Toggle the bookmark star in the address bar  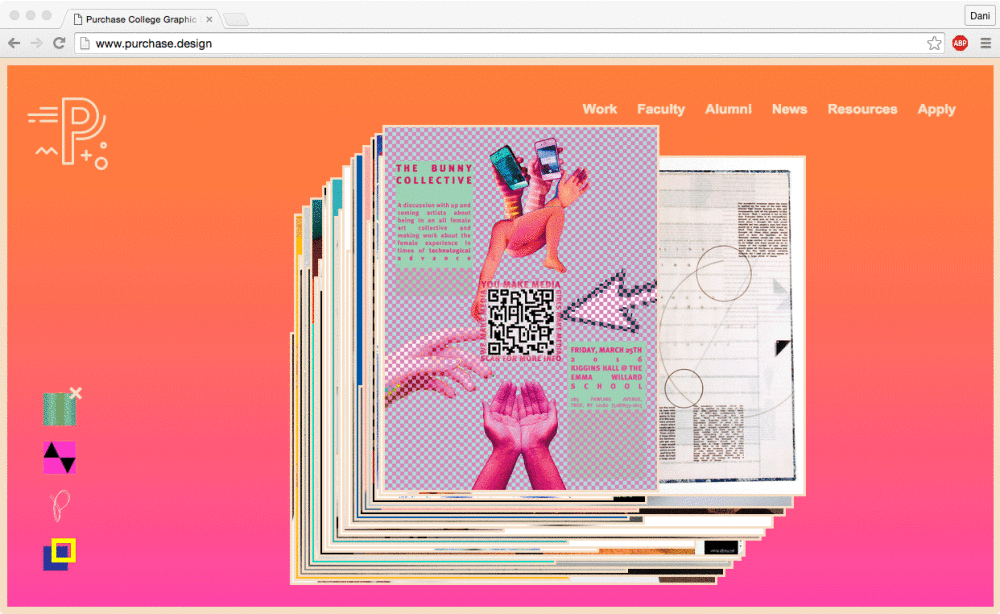933,43
